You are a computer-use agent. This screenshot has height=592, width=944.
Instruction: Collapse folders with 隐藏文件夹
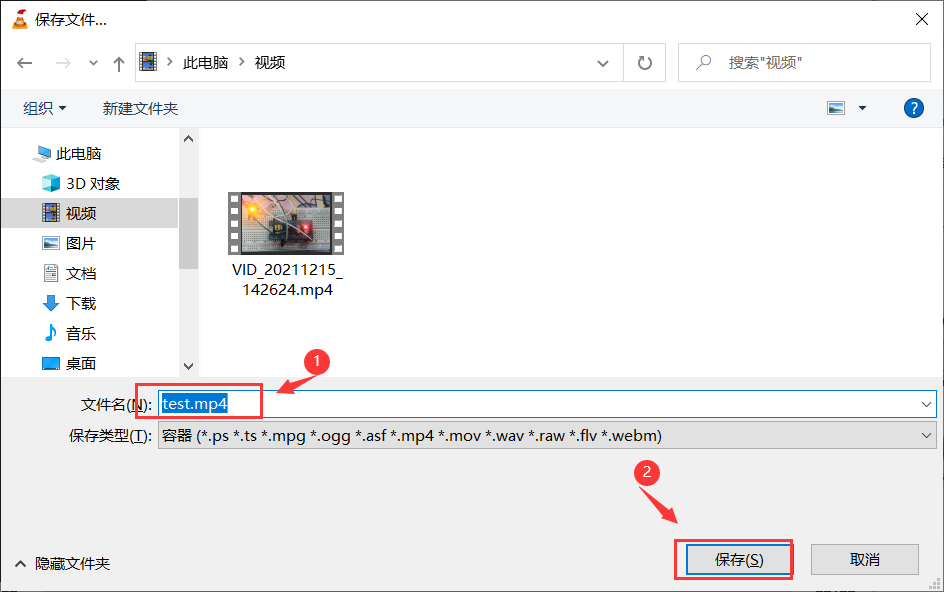click(63, 564)
